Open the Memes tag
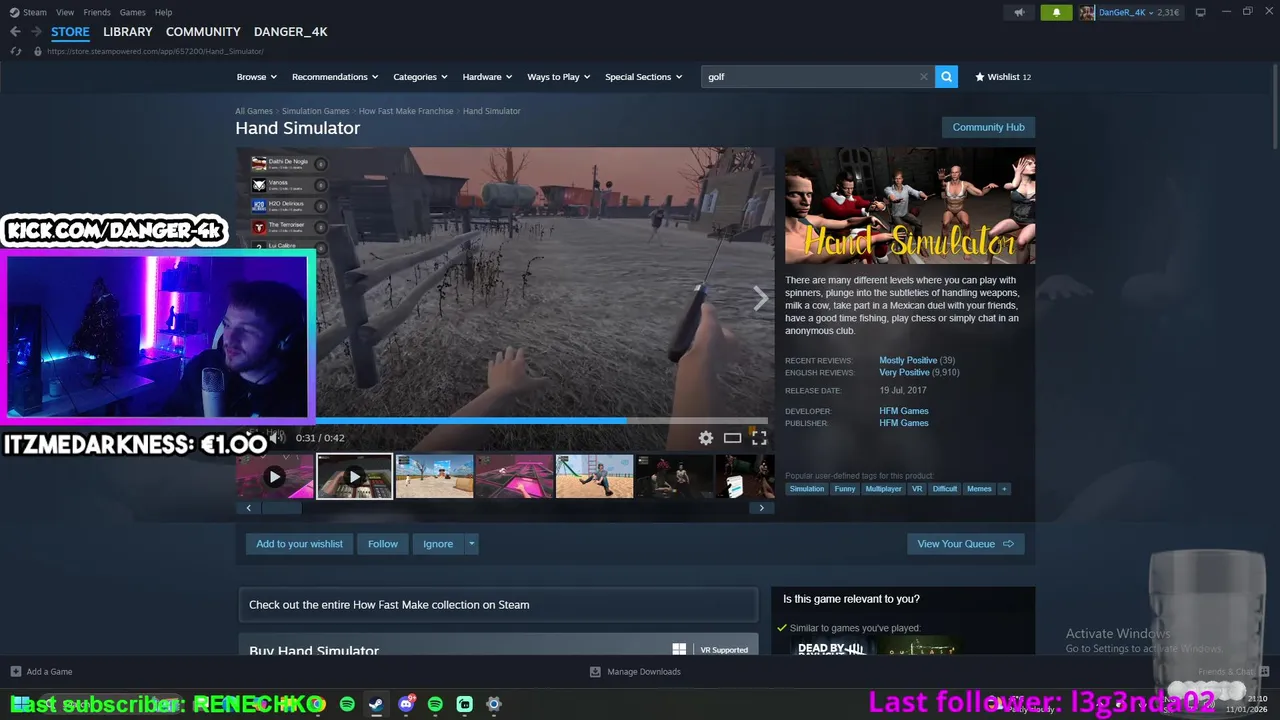 979,489
